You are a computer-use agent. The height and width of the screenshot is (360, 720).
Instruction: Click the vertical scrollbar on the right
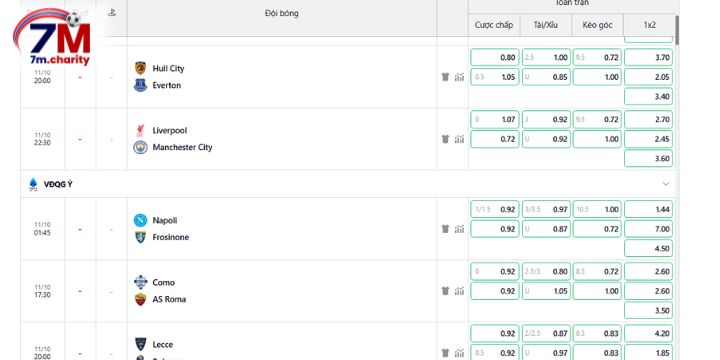point(677,30)
